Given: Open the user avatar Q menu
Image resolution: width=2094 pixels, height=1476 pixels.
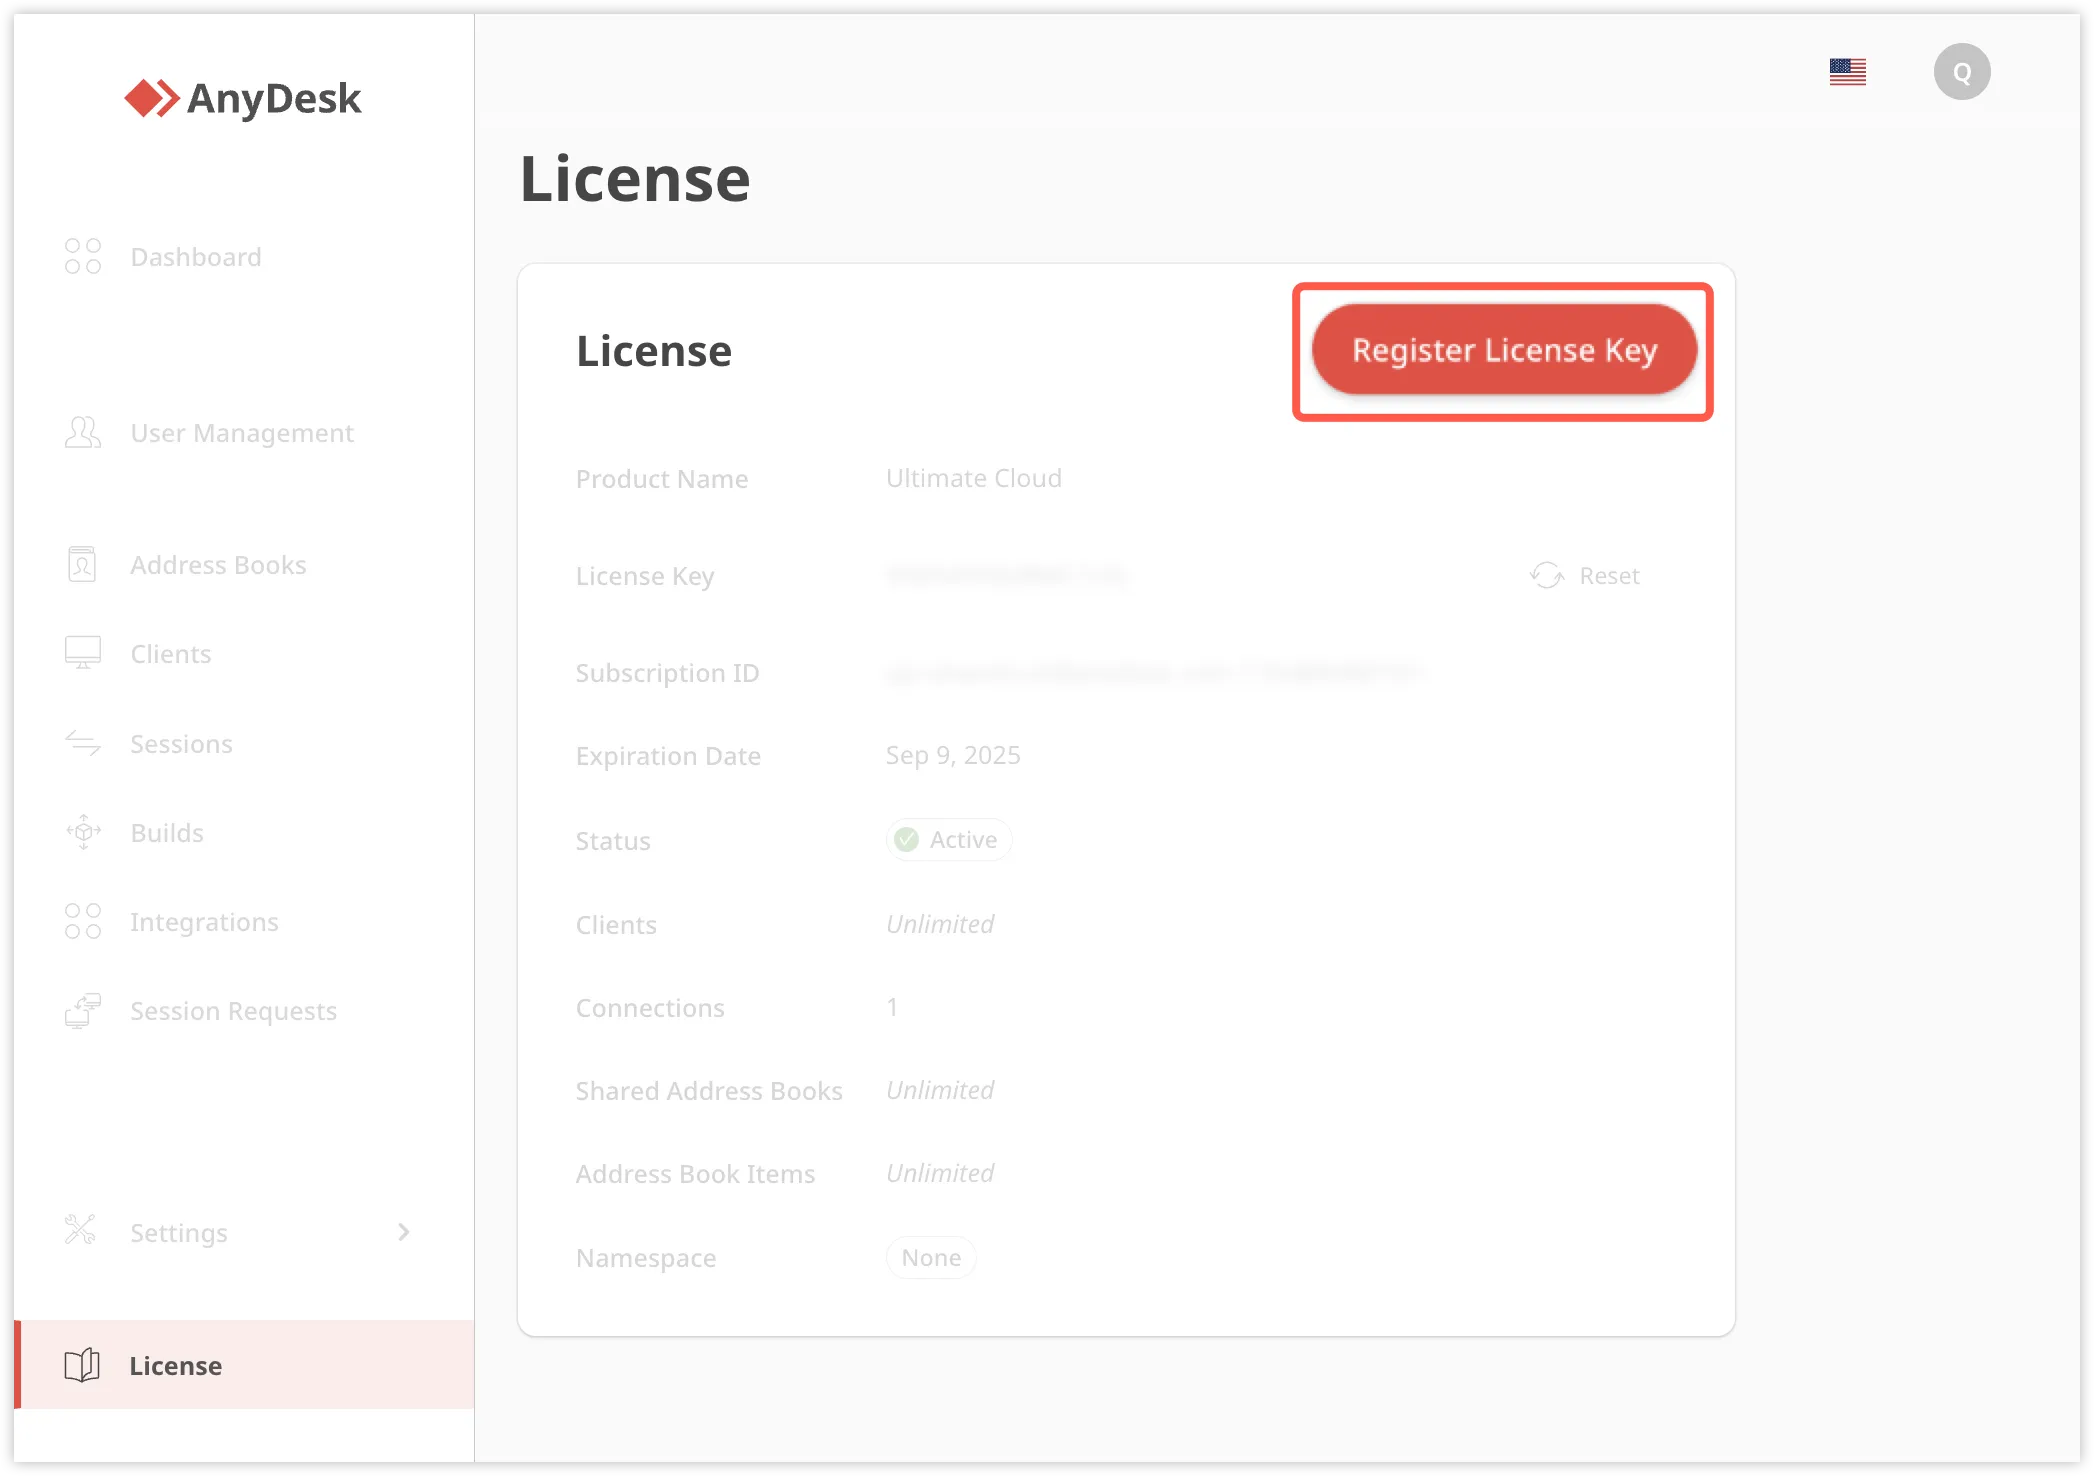Looking at the screenshot, I should click(x=1961, y=72).
